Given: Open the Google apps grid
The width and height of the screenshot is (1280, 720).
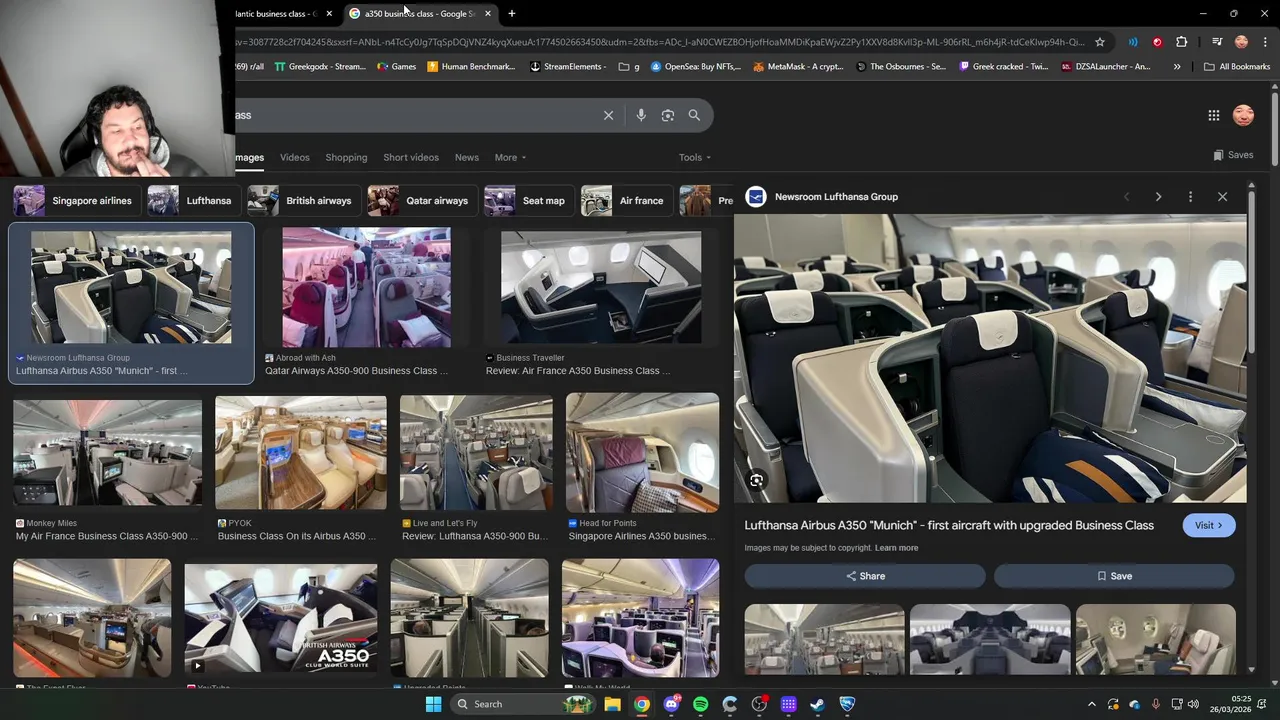Looking at the screenshot, I should click(x=1213, y=115).
